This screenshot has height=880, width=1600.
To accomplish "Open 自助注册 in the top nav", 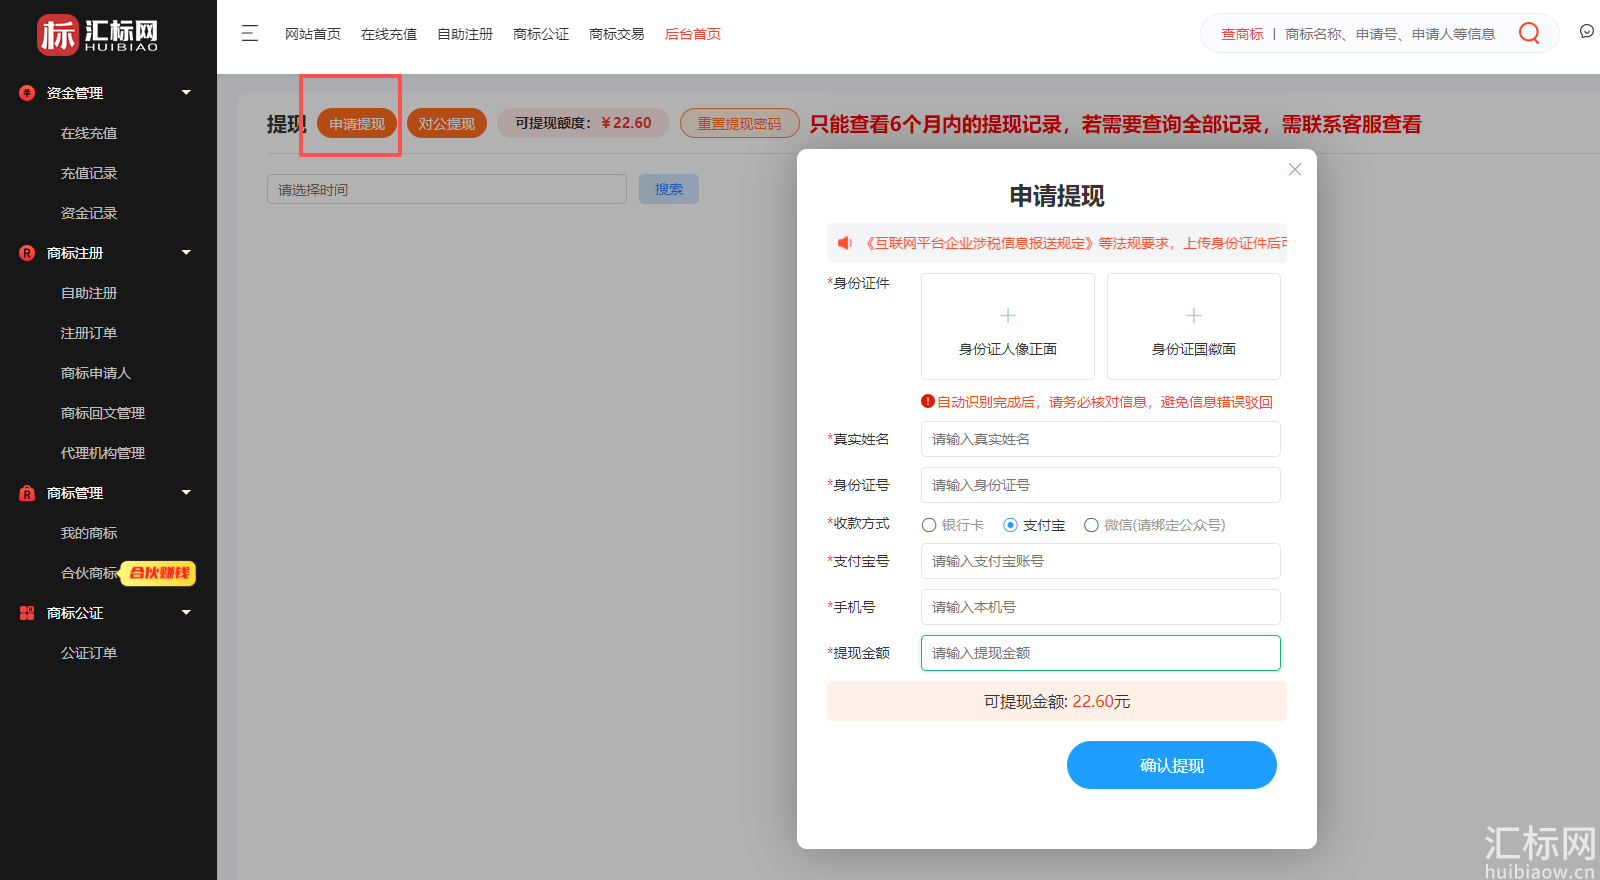I will point(465,34).
